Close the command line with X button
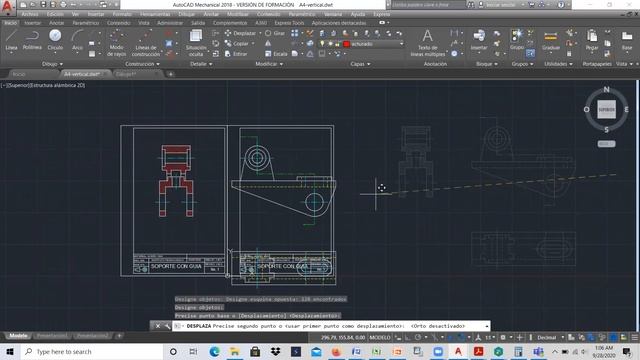The image size is (640, 360). point(158,326)
